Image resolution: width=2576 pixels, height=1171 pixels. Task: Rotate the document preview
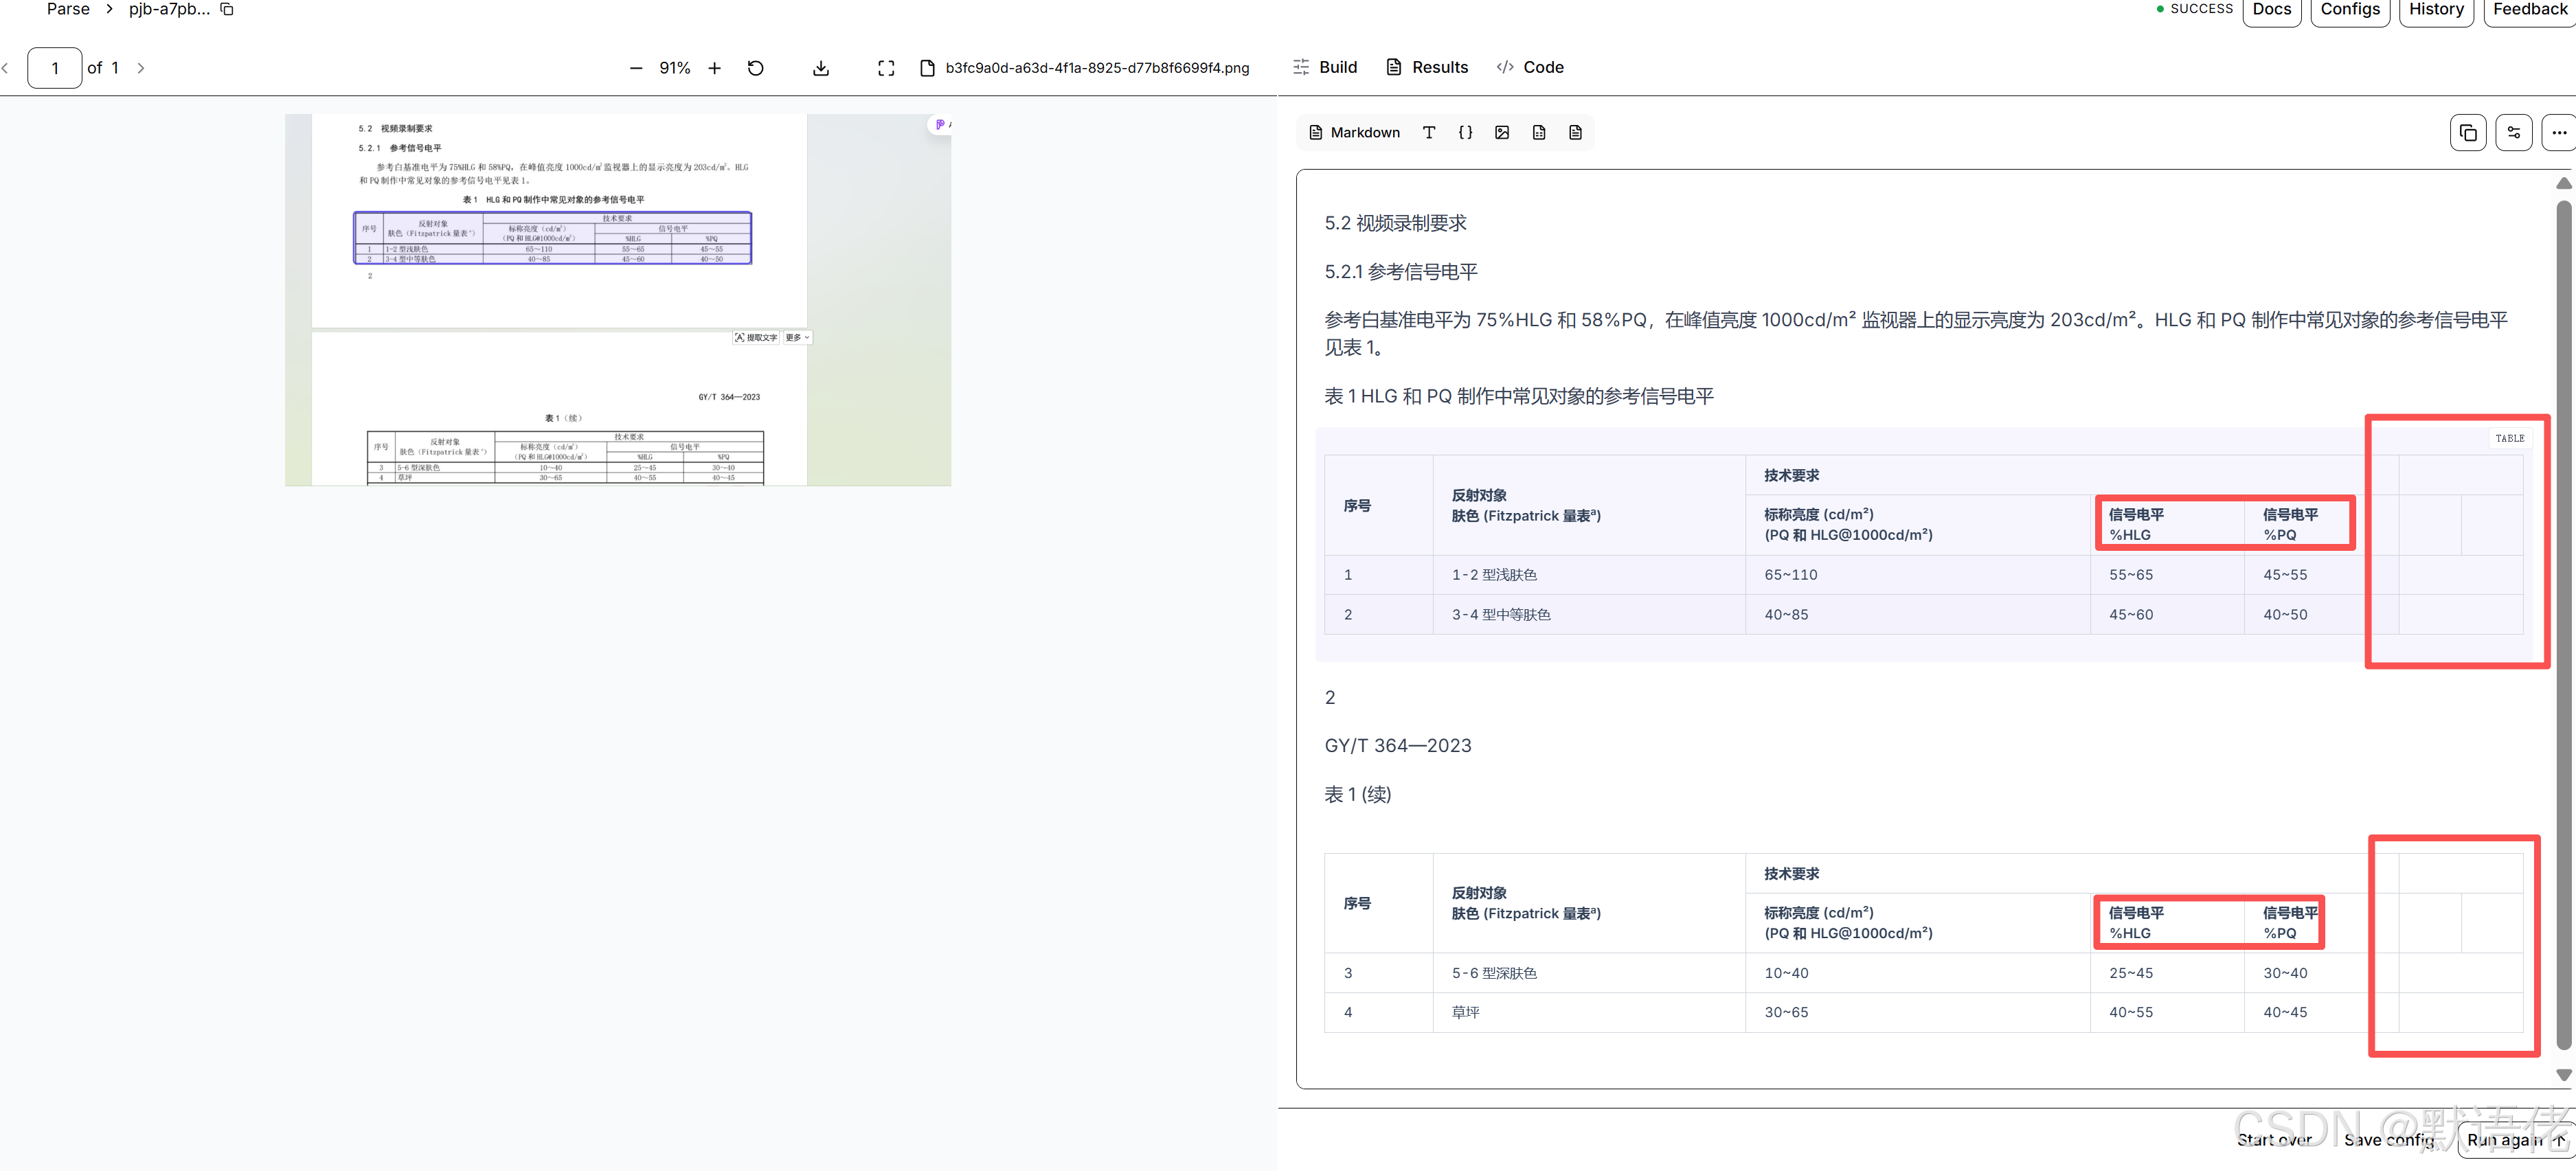tap(756, 68)
